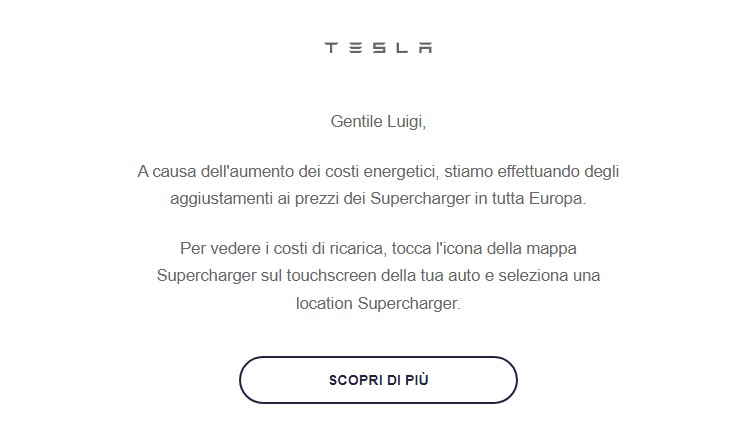Click "Supercharger" before "in tutta Europa"
The image size is (753, 427).
coord(416,199)
